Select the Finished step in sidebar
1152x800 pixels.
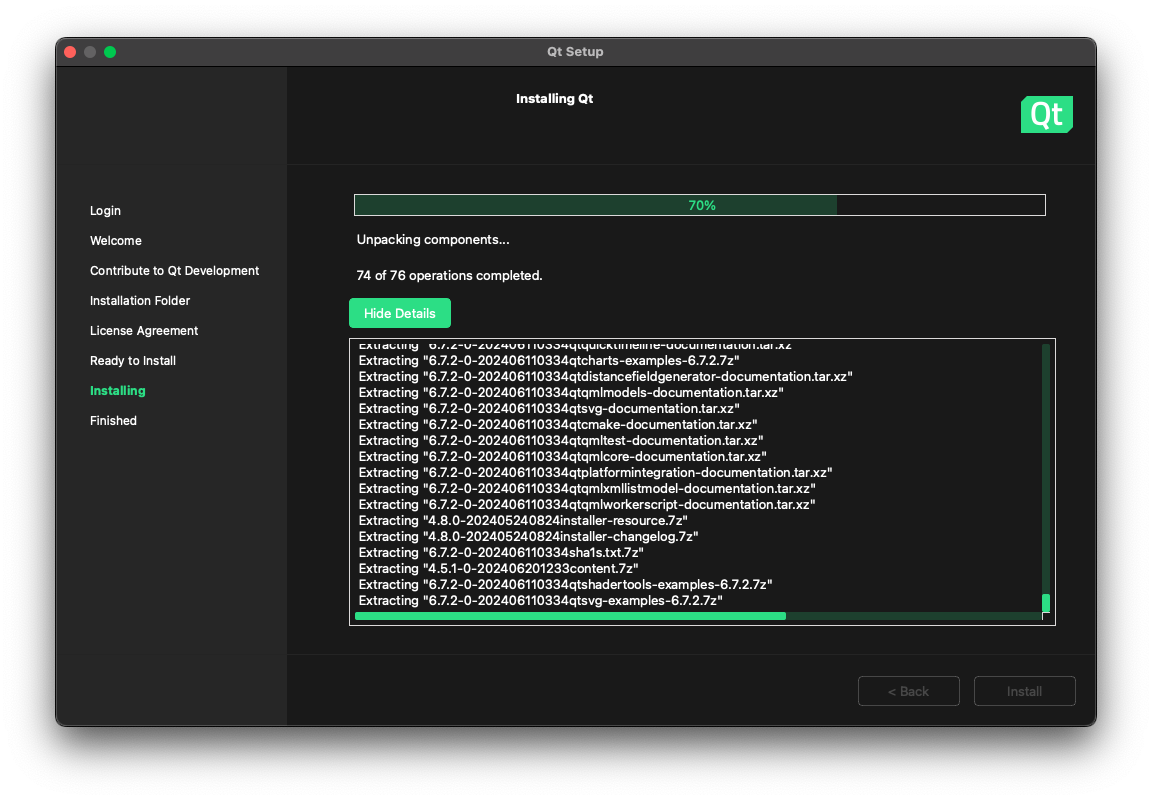(113, 421)
